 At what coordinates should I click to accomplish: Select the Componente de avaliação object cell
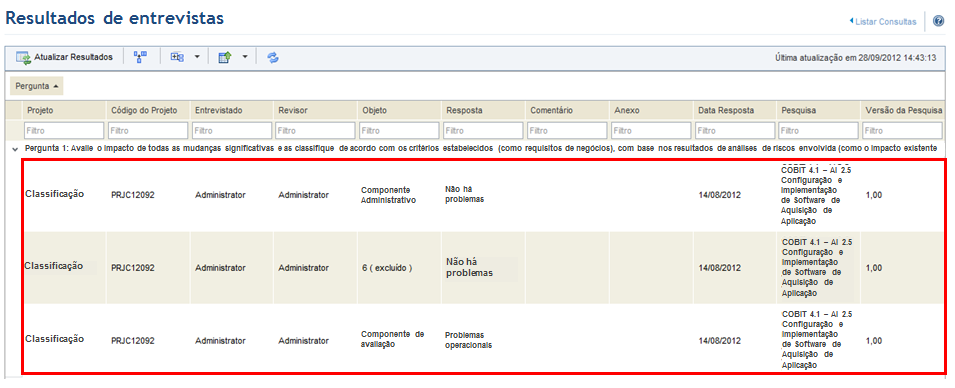392,339
